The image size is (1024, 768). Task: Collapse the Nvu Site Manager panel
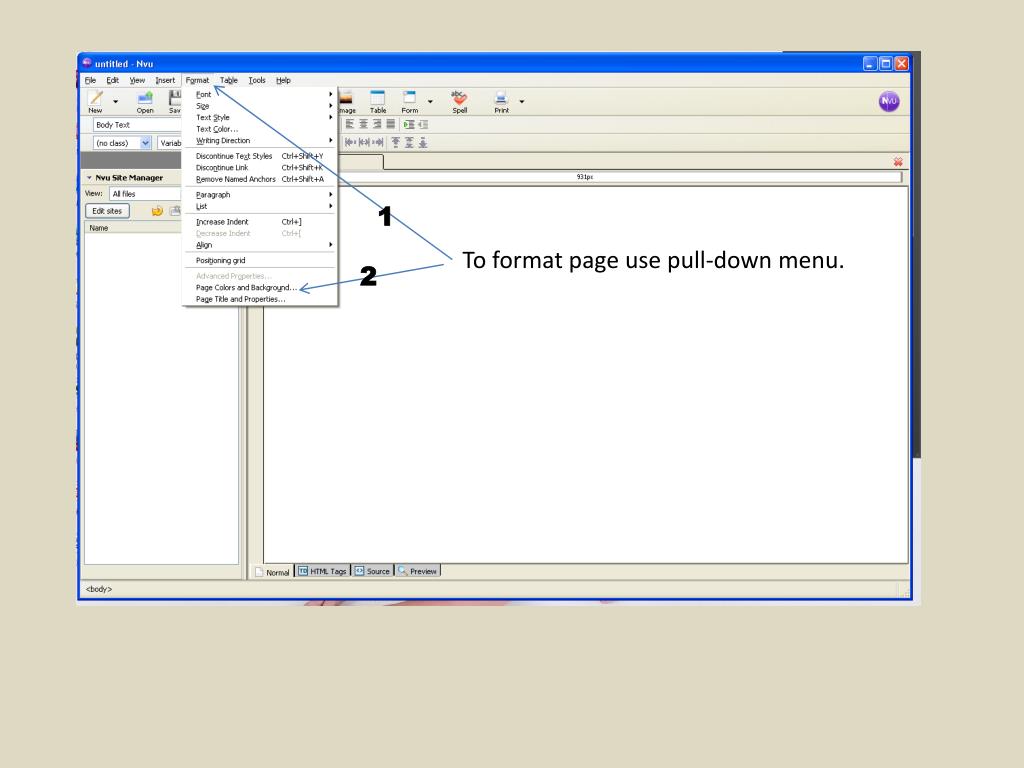pyautogui.click(x=89, y=178)
